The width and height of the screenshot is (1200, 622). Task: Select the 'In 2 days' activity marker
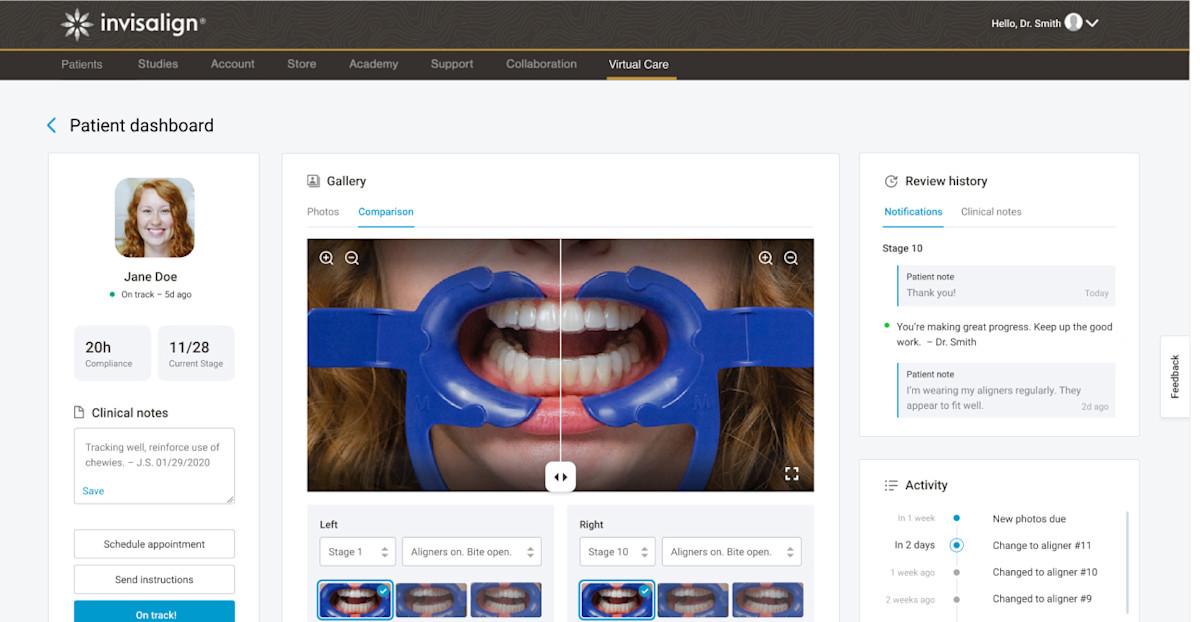[957, 545]
